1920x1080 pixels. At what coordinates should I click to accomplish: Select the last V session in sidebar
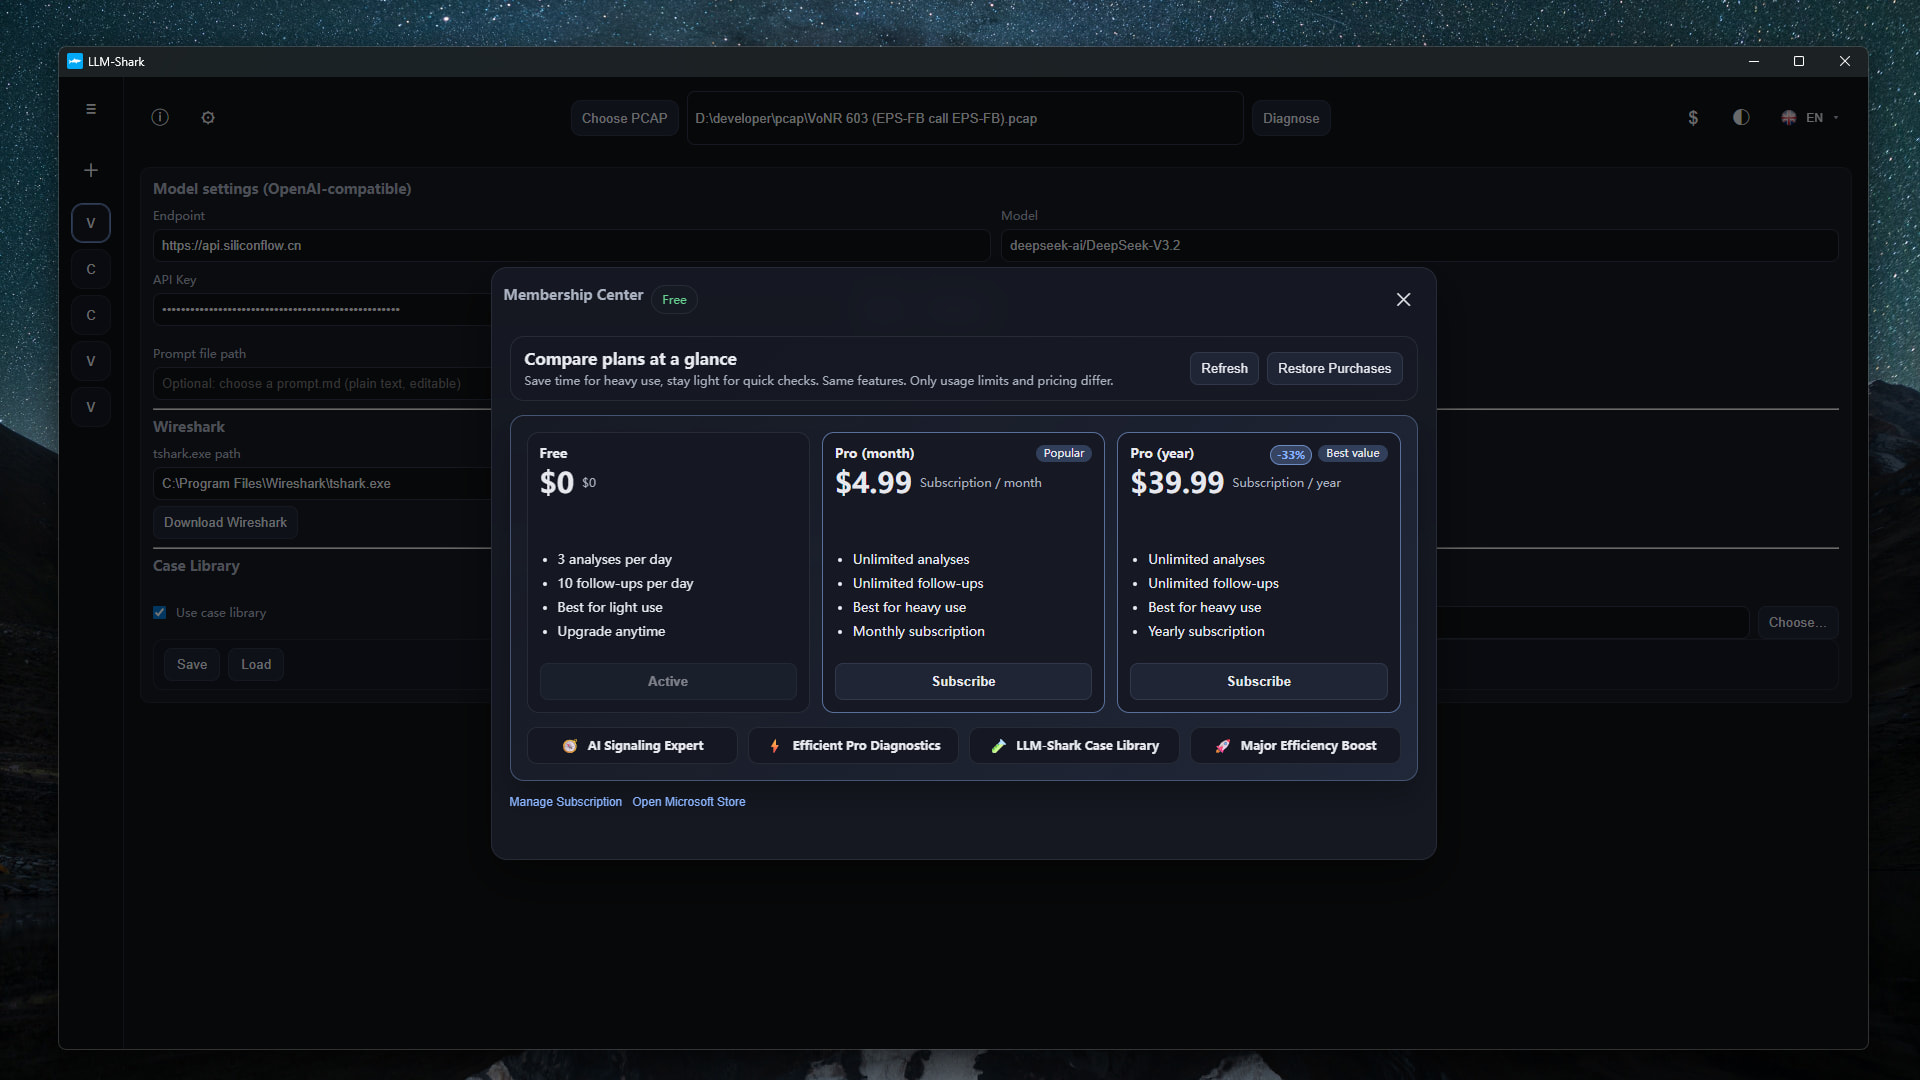tap(91, 407)
